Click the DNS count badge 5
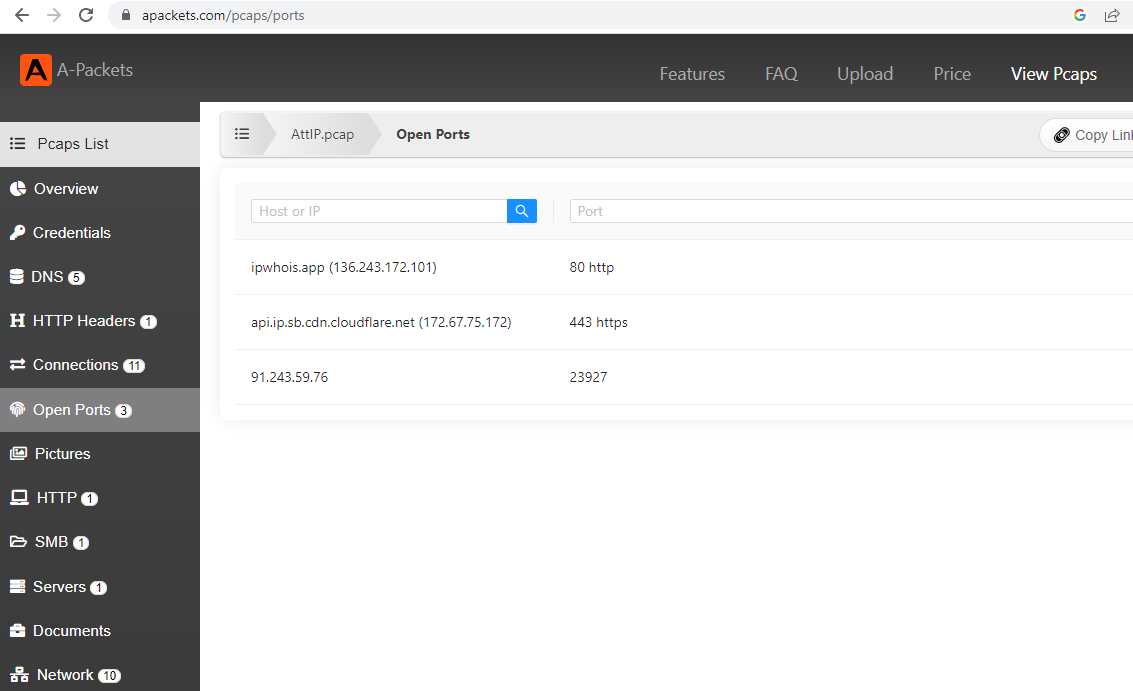1133x691 pixels. coord(77,278)
